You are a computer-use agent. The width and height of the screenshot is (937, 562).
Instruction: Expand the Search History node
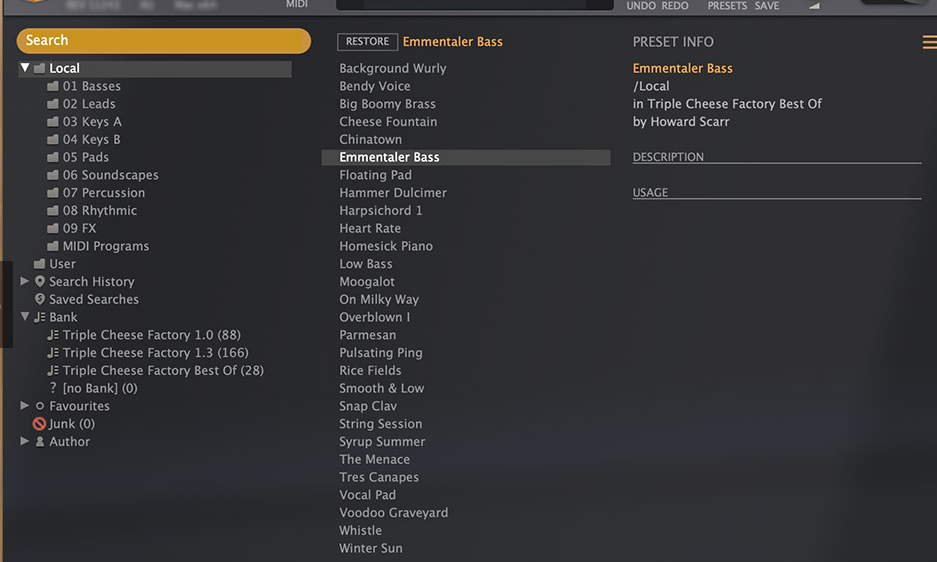pyautogui.click(x=25, y=282)
